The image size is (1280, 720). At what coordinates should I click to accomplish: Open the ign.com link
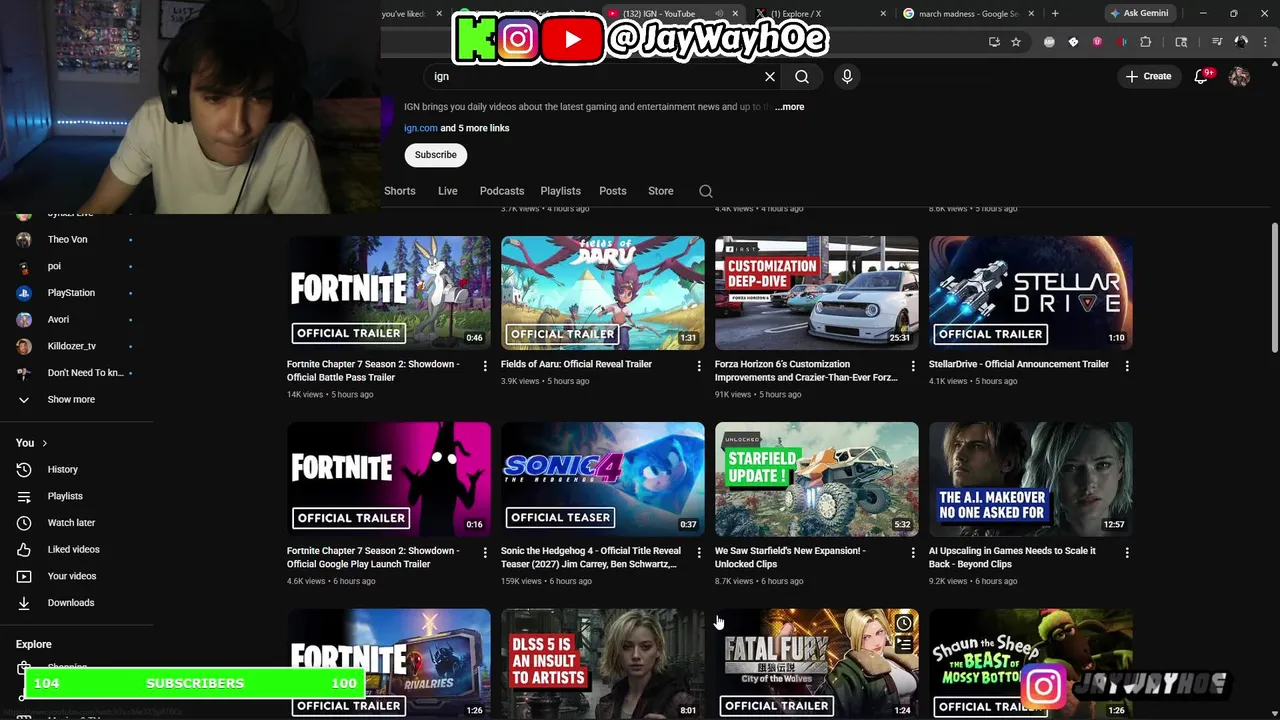click(421, 128)
